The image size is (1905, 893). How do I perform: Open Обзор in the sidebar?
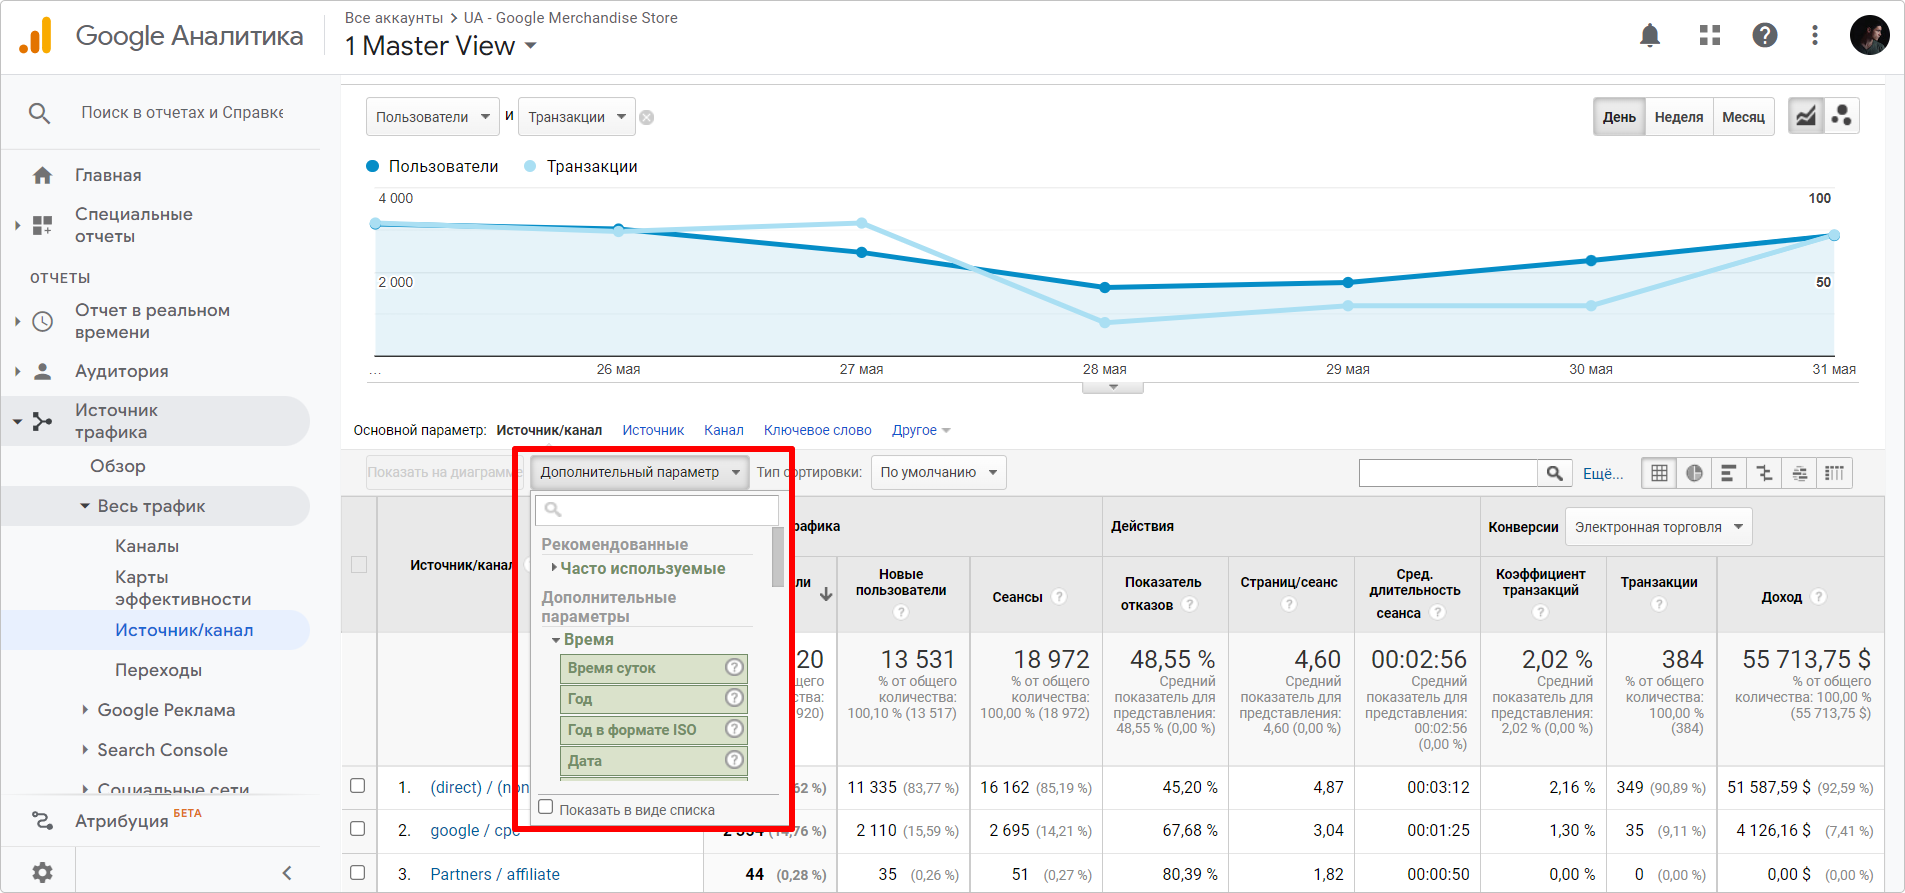pos(118,467)
